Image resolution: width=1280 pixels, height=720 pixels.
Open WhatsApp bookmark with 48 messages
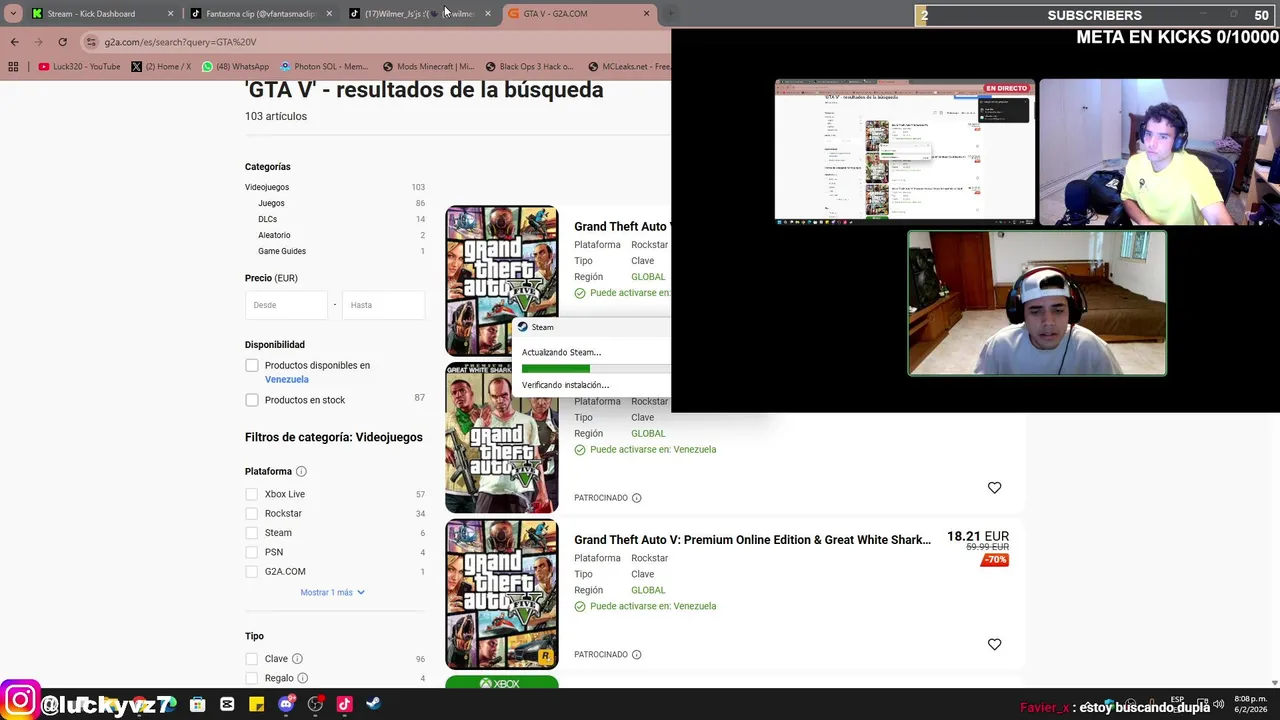[x=236, y=67]
